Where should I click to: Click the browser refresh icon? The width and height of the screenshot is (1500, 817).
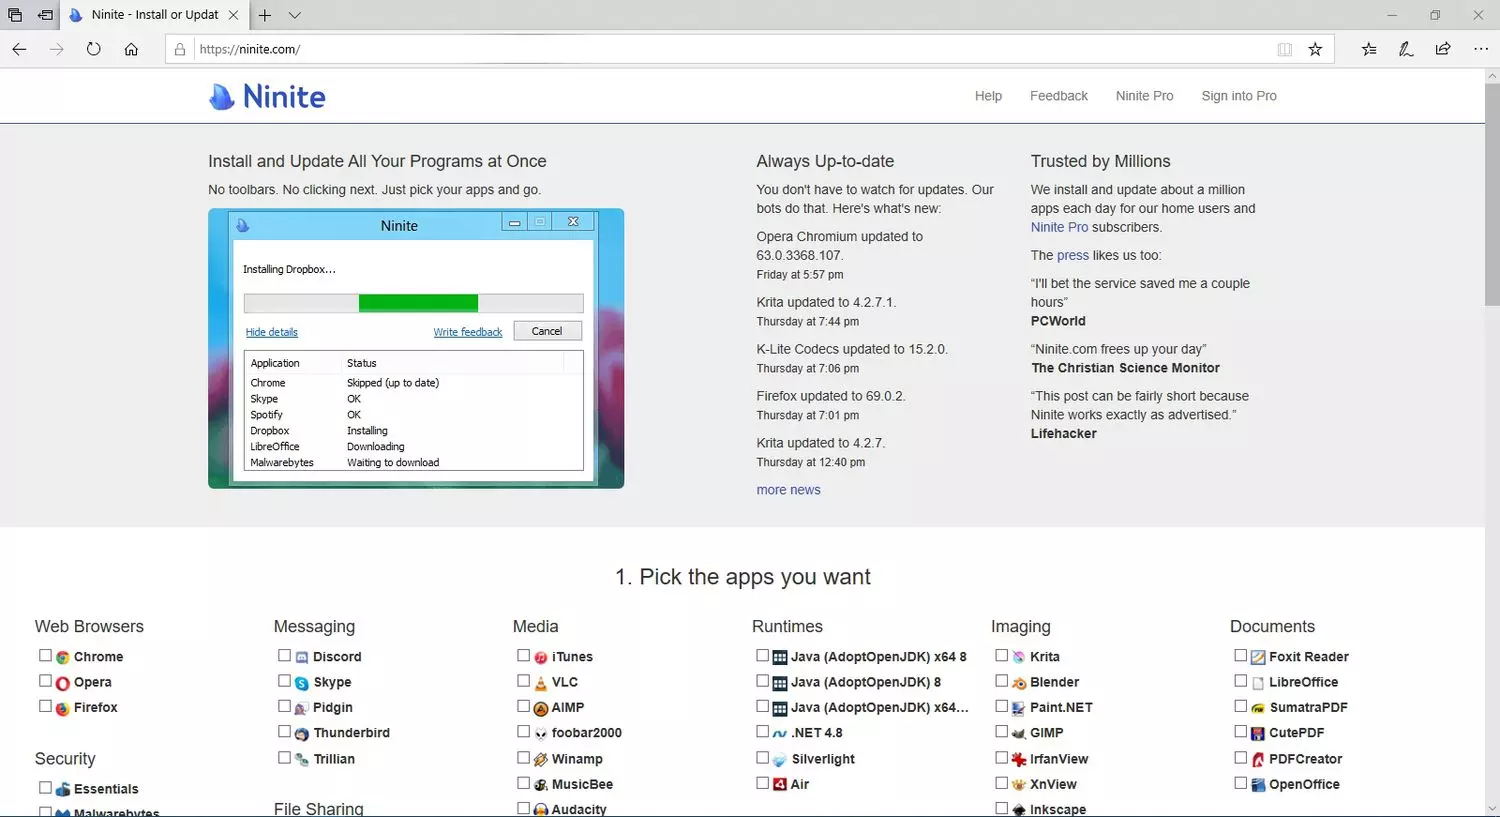(x=94, y=49)
